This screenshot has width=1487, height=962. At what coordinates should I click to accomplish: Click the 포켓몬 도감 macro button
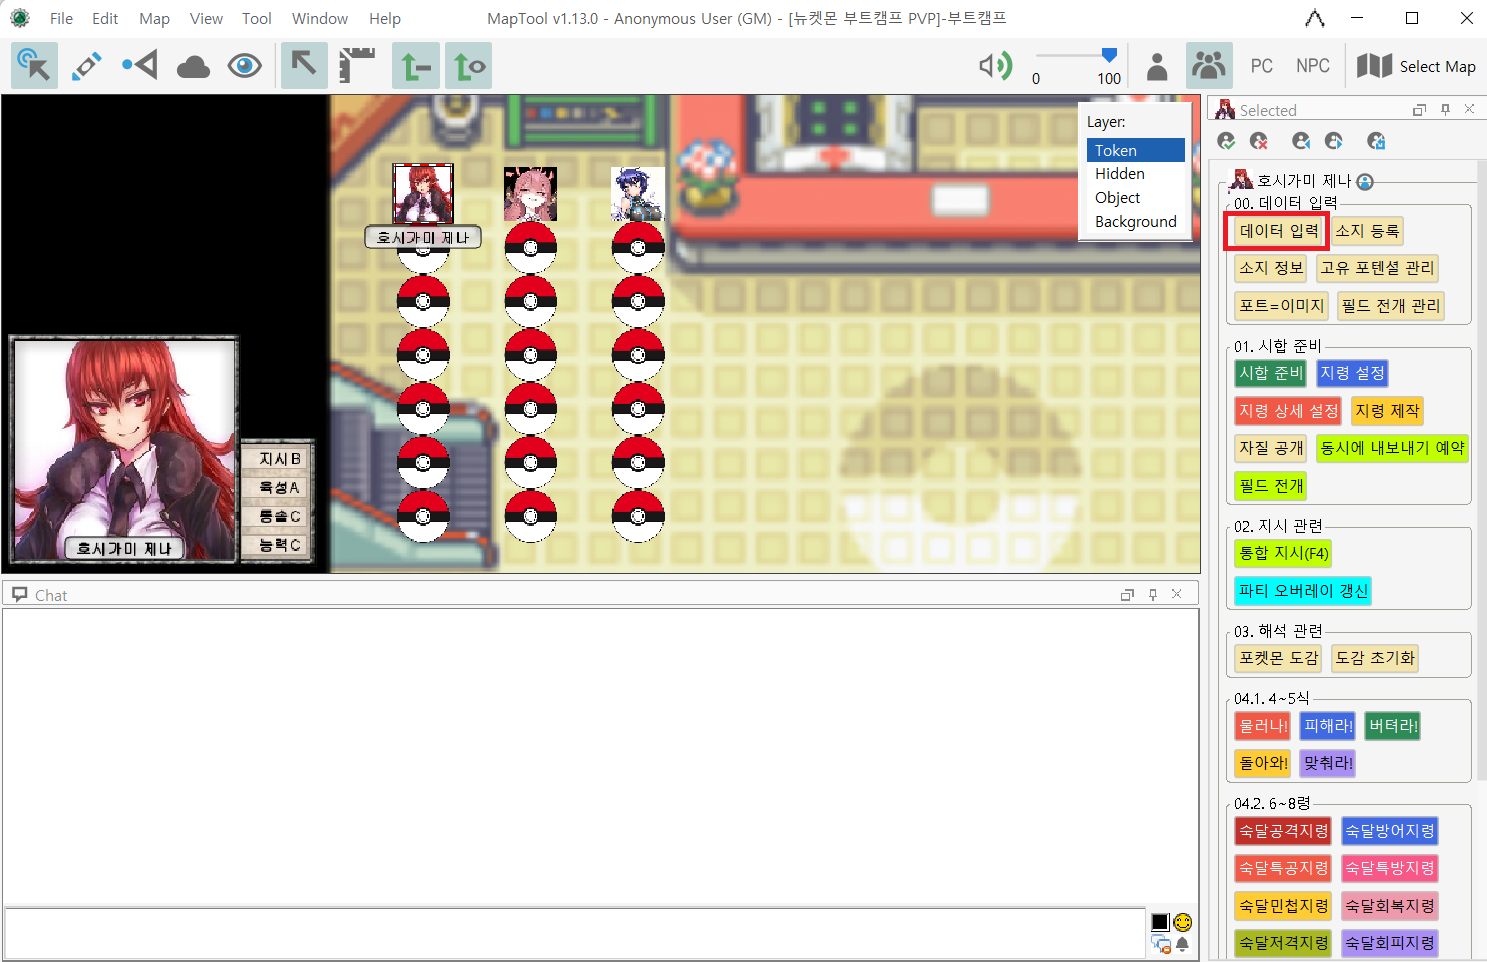click(1278, 658)
